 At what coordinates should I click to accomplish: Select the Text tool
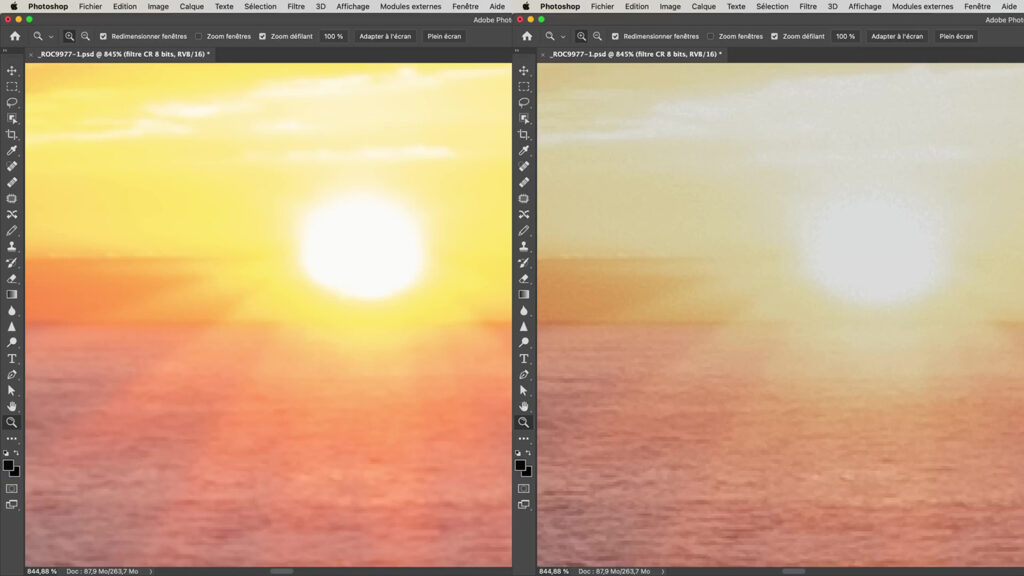[x=12, y=358]
